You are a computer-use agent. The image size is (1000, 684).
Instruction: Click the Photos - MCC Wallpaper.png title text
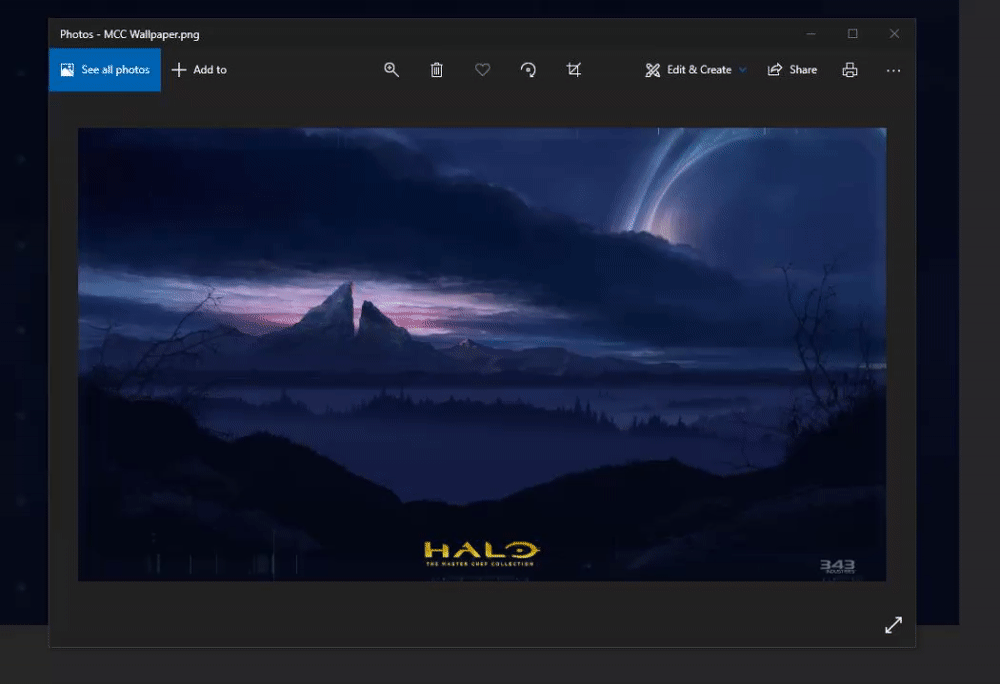129,34
